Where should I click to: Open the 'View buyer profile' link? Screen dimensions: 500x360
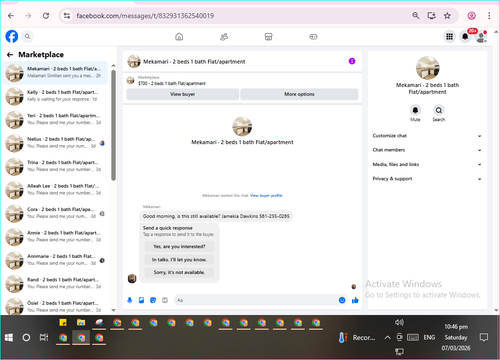pyautogui.click(x=266, y=196)
